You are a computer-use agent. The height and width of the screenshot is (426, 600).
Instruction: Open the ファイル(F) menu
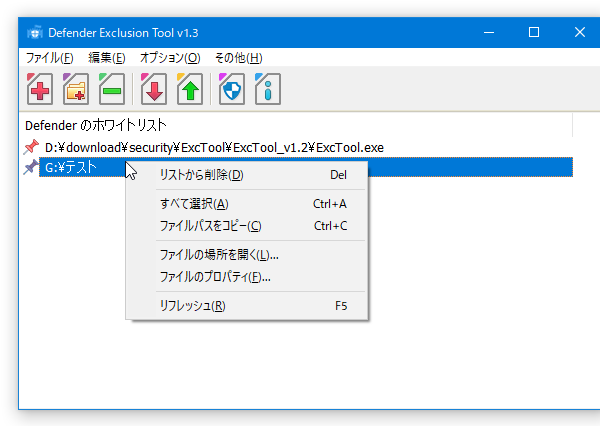pyautogui.click(x=49, y=58)
